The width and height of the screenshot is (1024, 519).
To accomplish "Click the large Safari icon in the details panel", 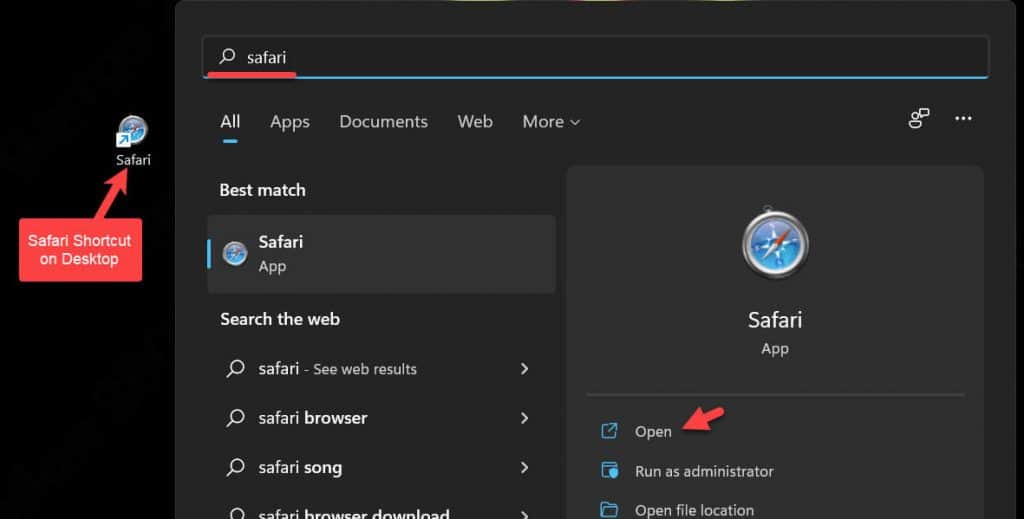I will pos(775,243).
